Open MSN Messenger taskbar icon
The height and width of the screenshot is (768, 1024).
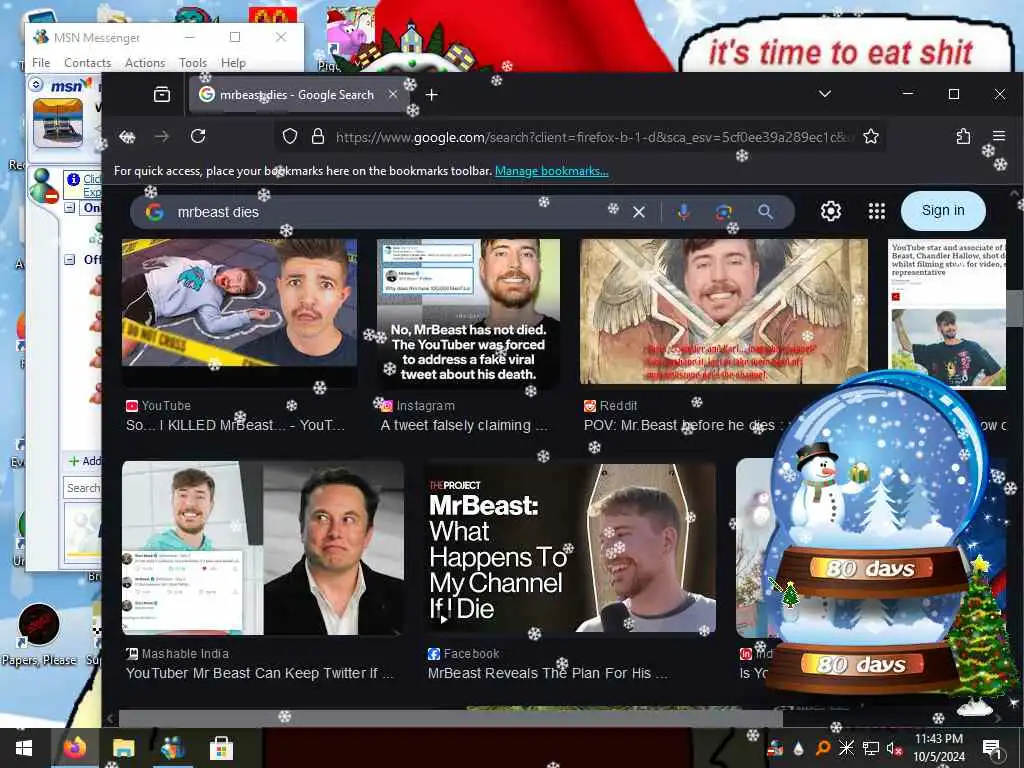172,748
